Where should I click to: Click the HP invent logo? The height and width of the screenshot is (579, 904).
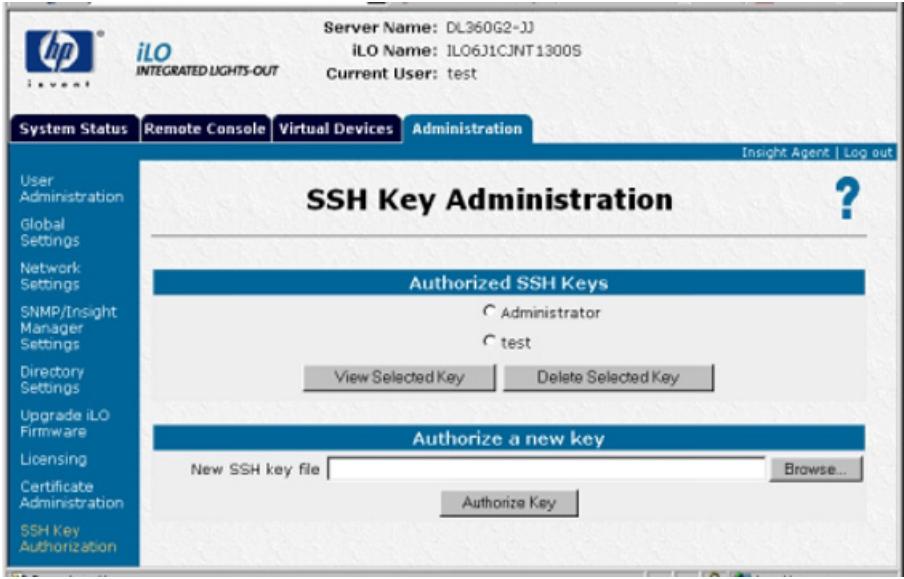[x=59, y=58]
